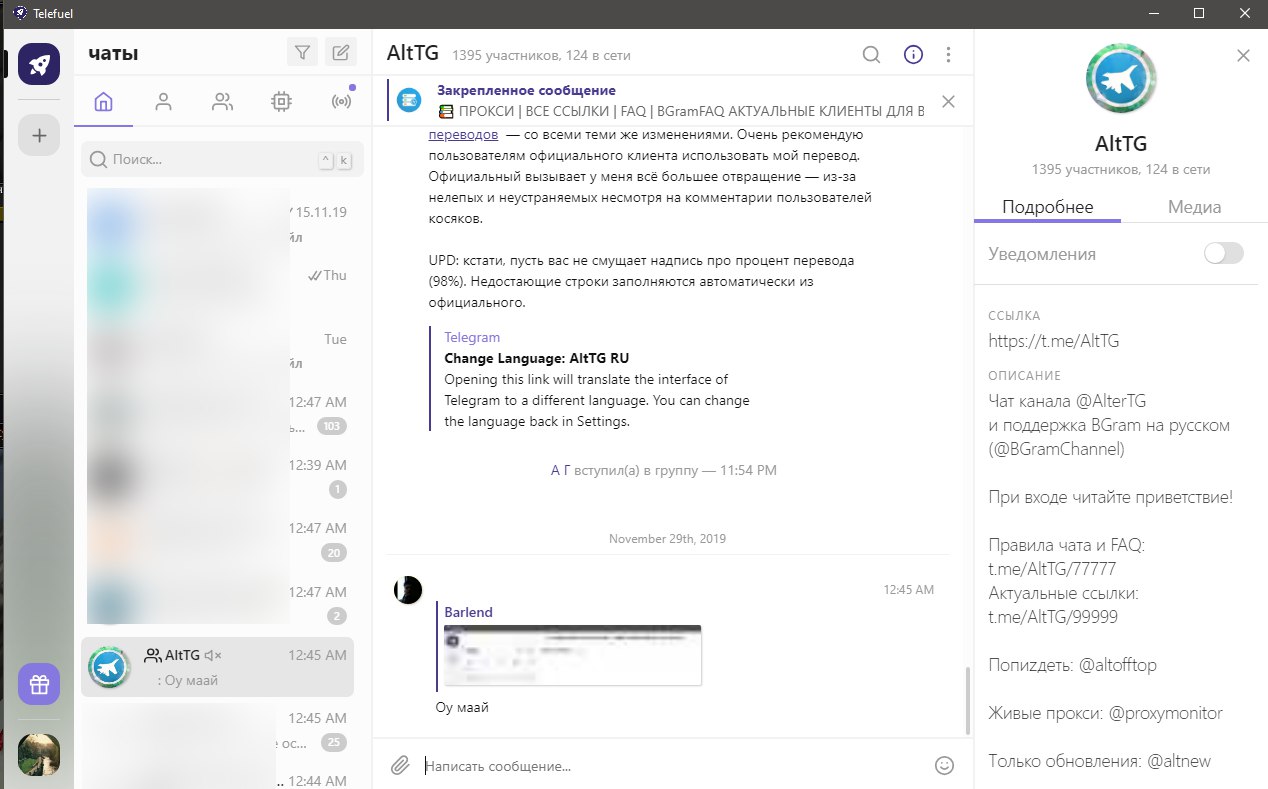Click the @altnew mention in description
This screenshot has width=1268, height=789.
tap(1178, 760)
